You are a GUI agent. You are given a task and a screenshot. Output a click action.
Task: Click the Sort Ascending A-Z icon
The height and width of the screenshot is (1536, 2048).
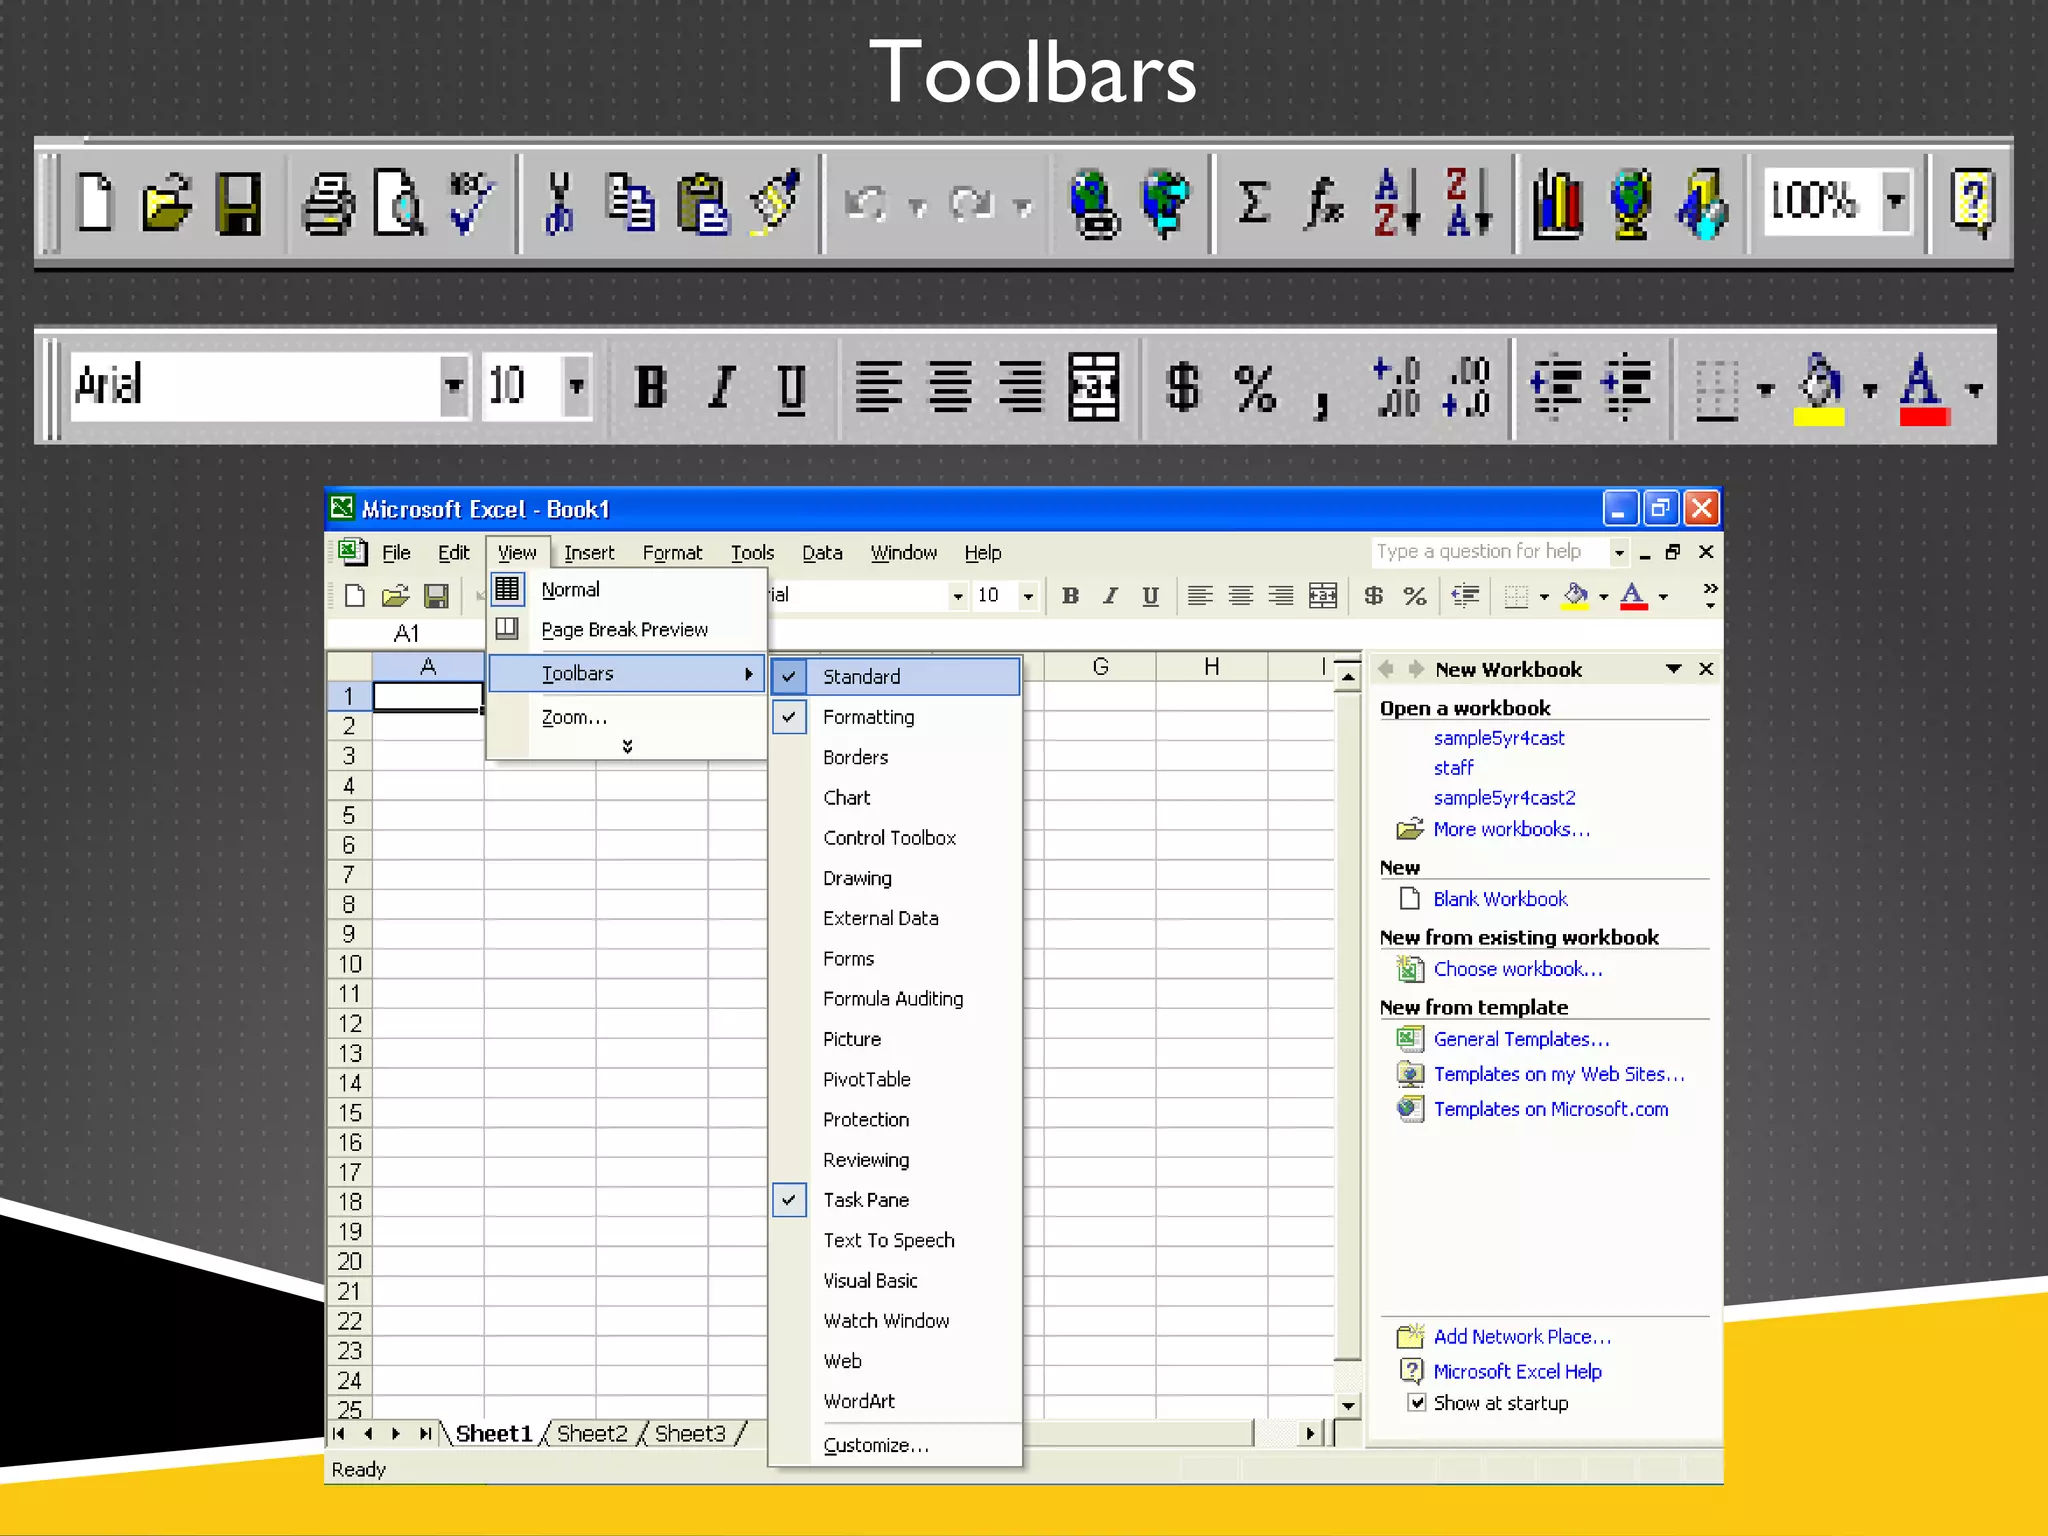(1396, 203)
